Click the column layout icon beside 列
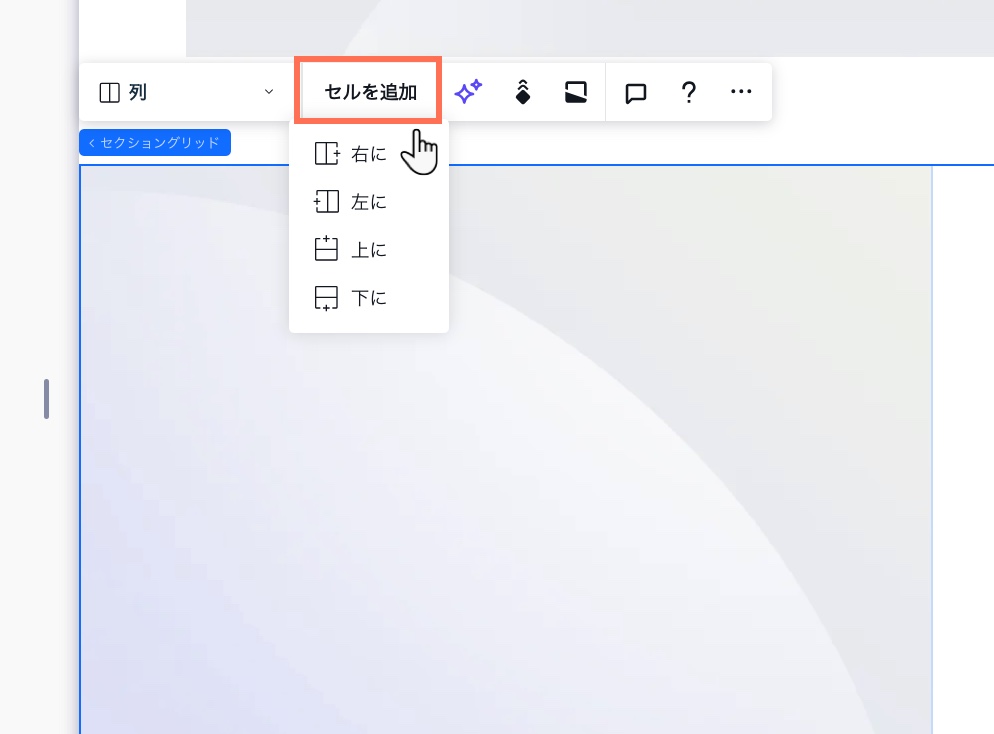Viewport: 994px width, 734px height. [111, 91]
